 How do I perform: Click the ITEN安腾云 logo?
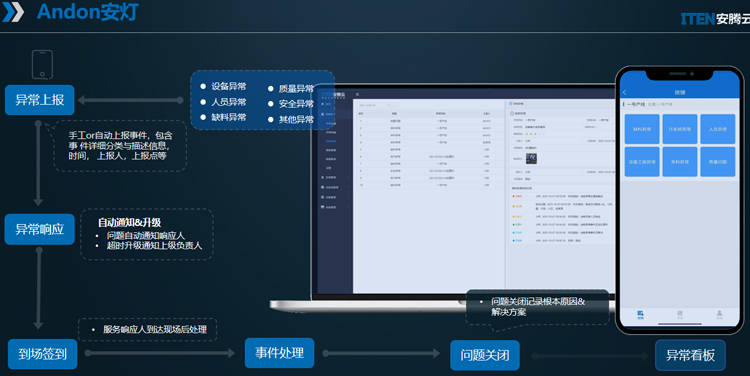(x=715, y=19)
